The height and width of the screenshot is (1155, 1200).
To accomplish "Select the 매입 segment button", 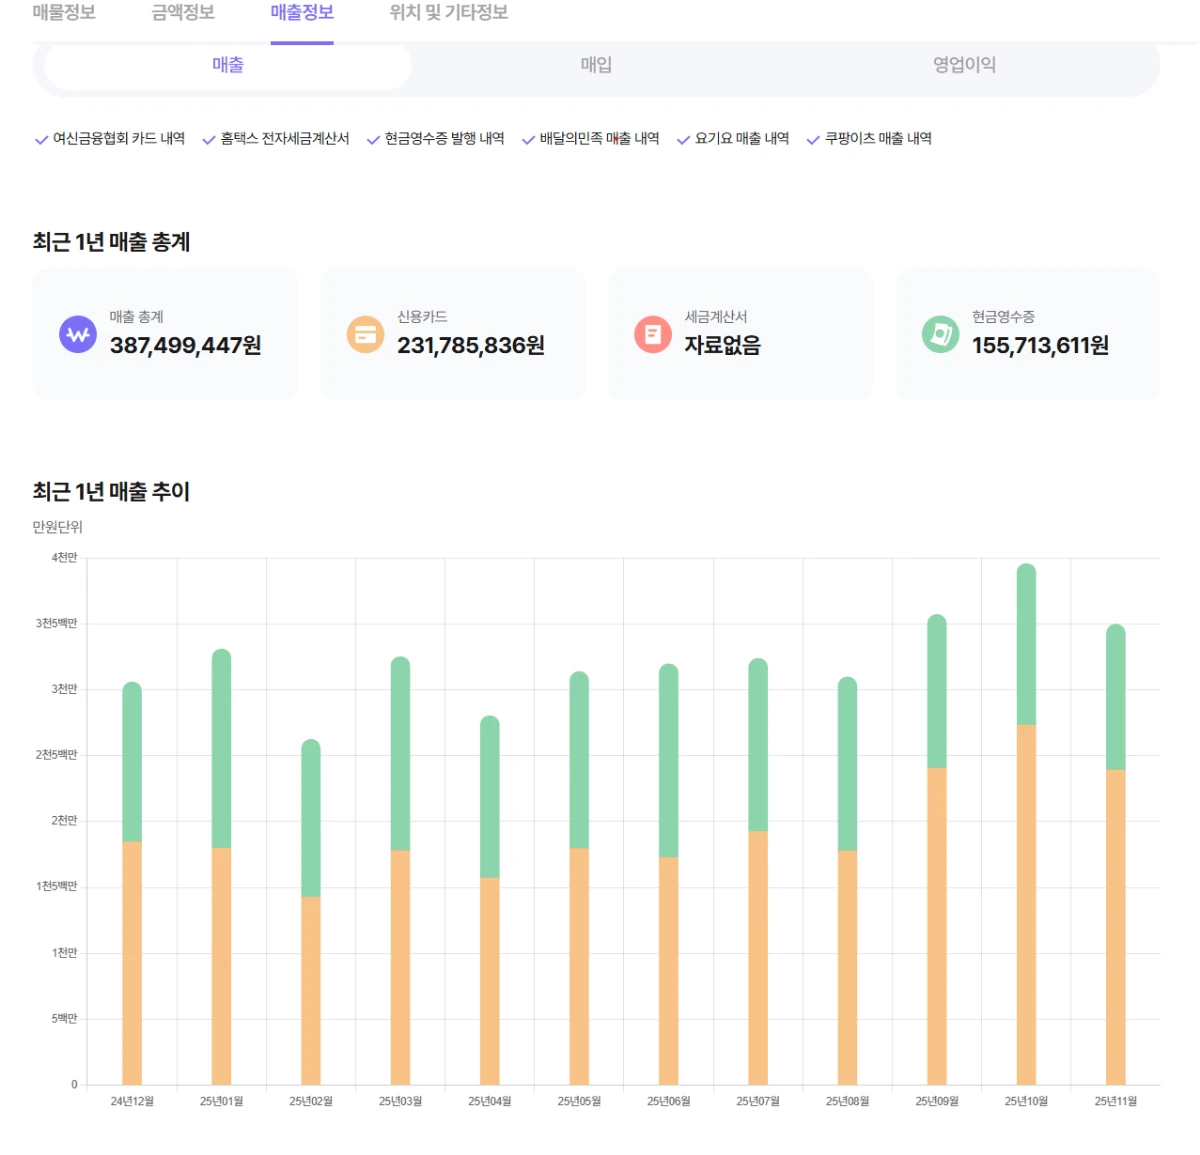I will 596,65.
